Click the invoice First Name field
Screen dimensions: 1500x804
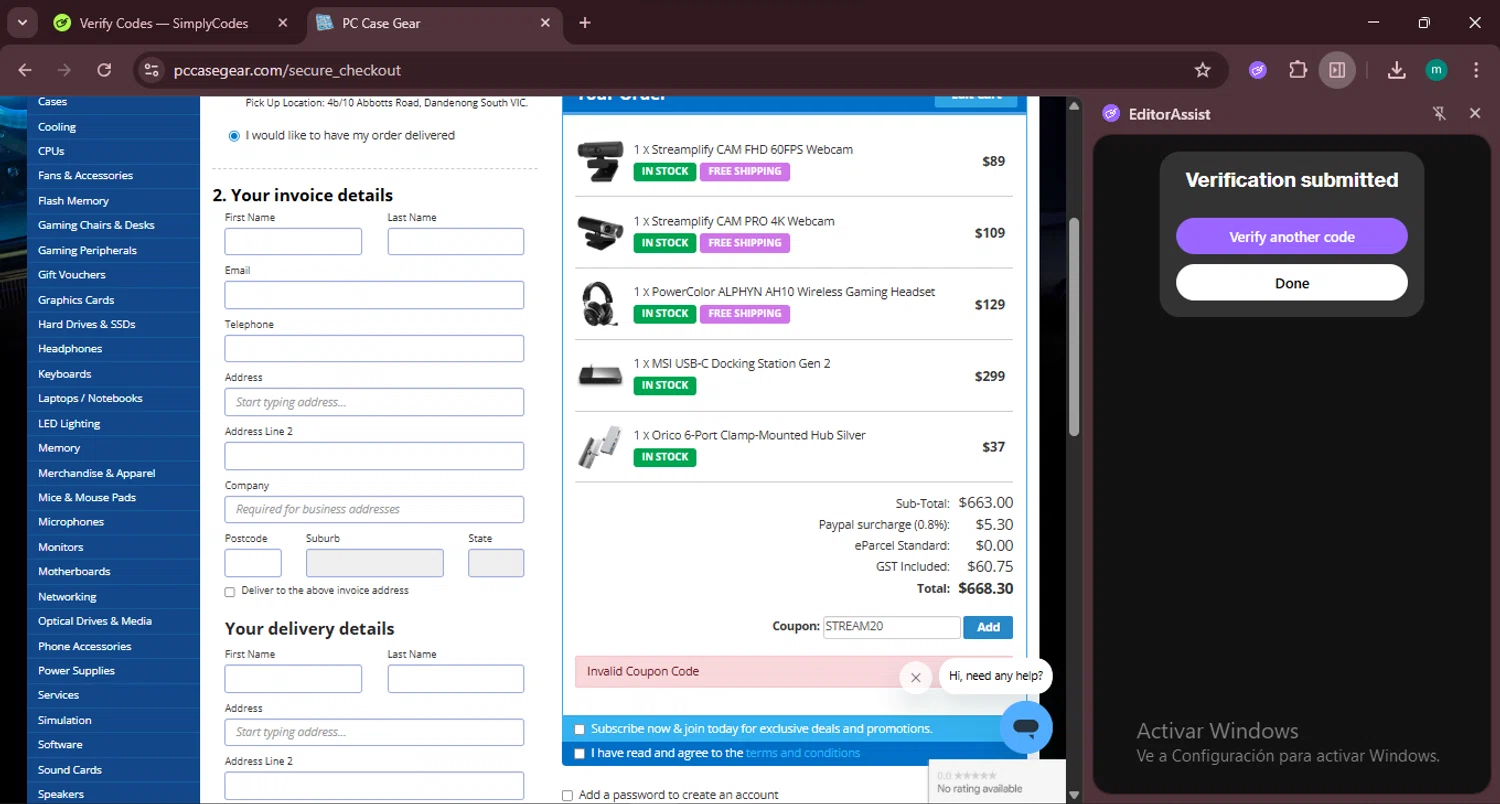[x=293, y=241]
